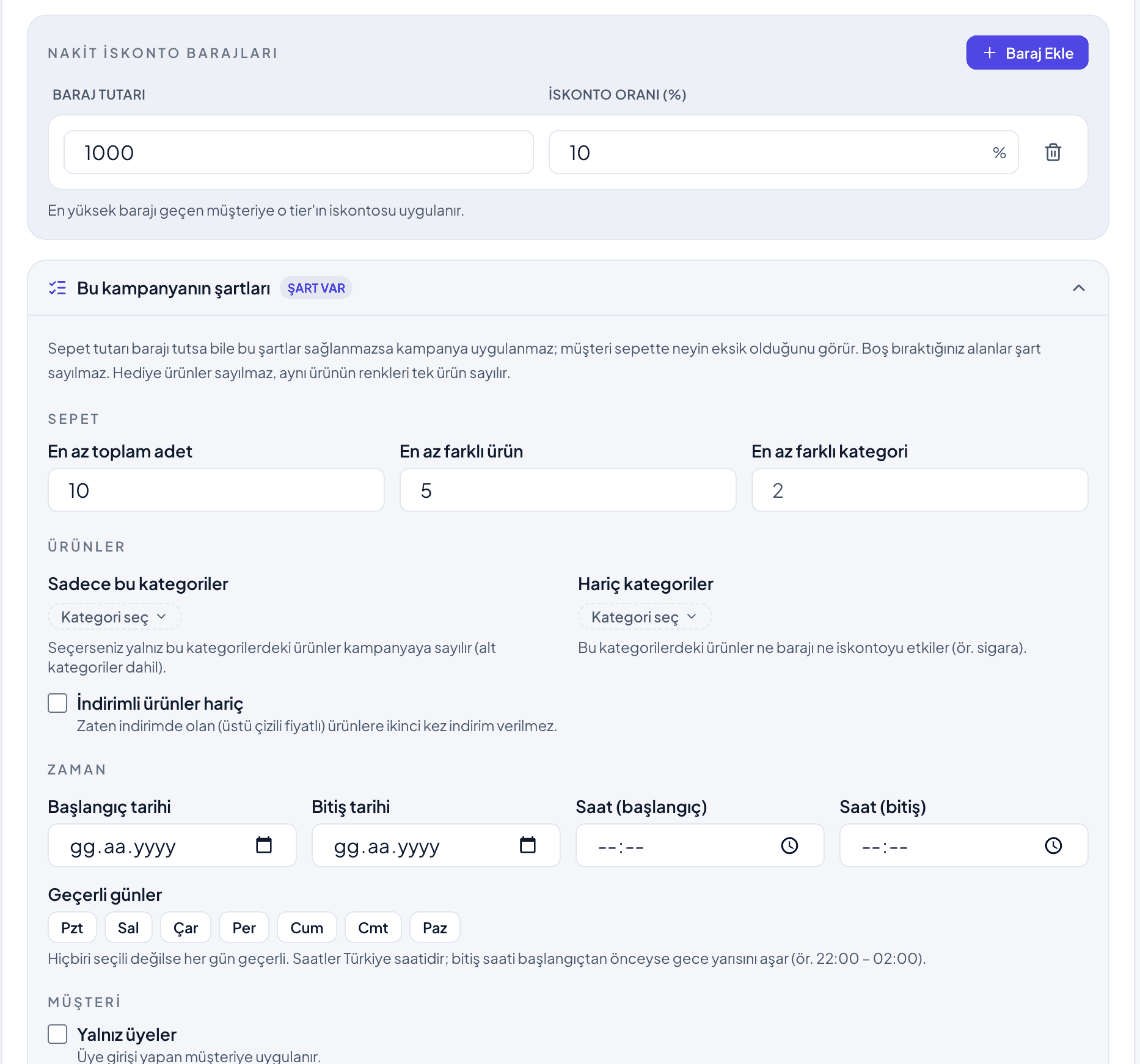Screen dimensions: 1140x1064
Task: Focus the En az farklı ürün field
Action: click(568, 490)
